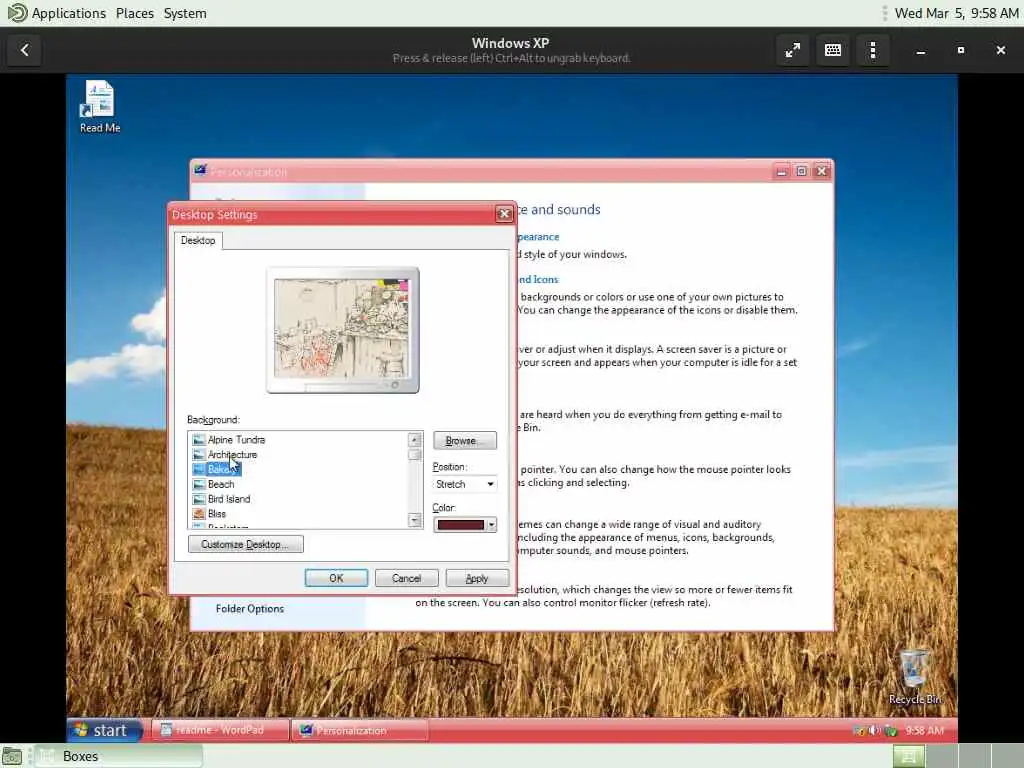Viewport: 1024px width, 768px height.
Task: Click the green tray icon beside the XP clock
Action: [891, 730]
